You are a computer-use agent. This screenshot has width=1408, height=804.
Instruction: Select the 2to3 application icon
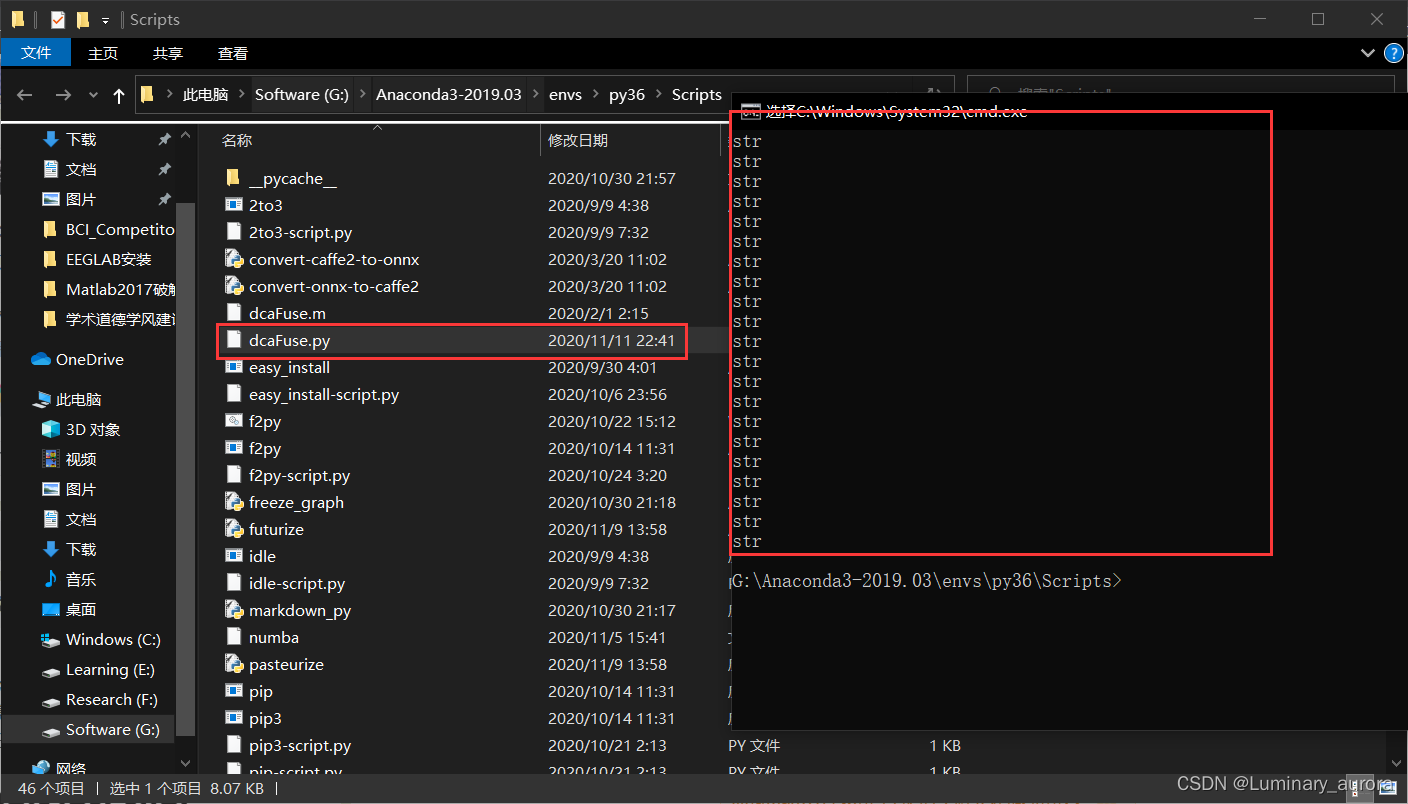[x=233, y=206]
